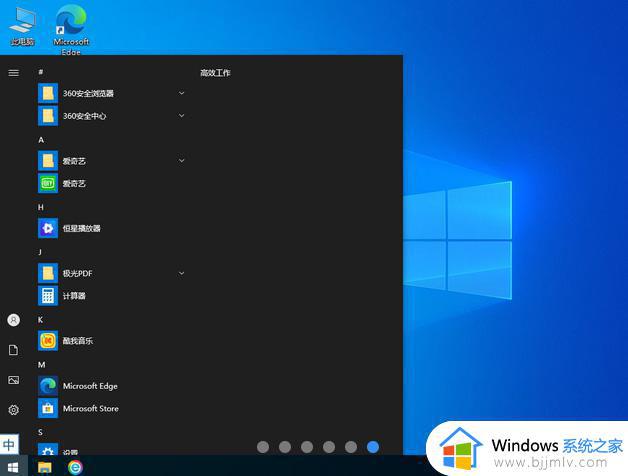
Task: Open the 此电脑 desktop shortcut
Action: coord(22,26)
